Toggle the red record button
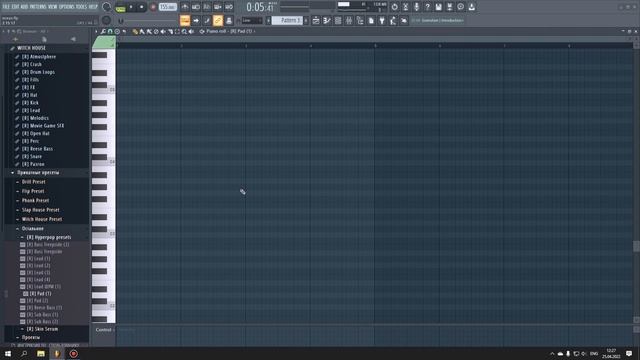 (x=153, y=7)
